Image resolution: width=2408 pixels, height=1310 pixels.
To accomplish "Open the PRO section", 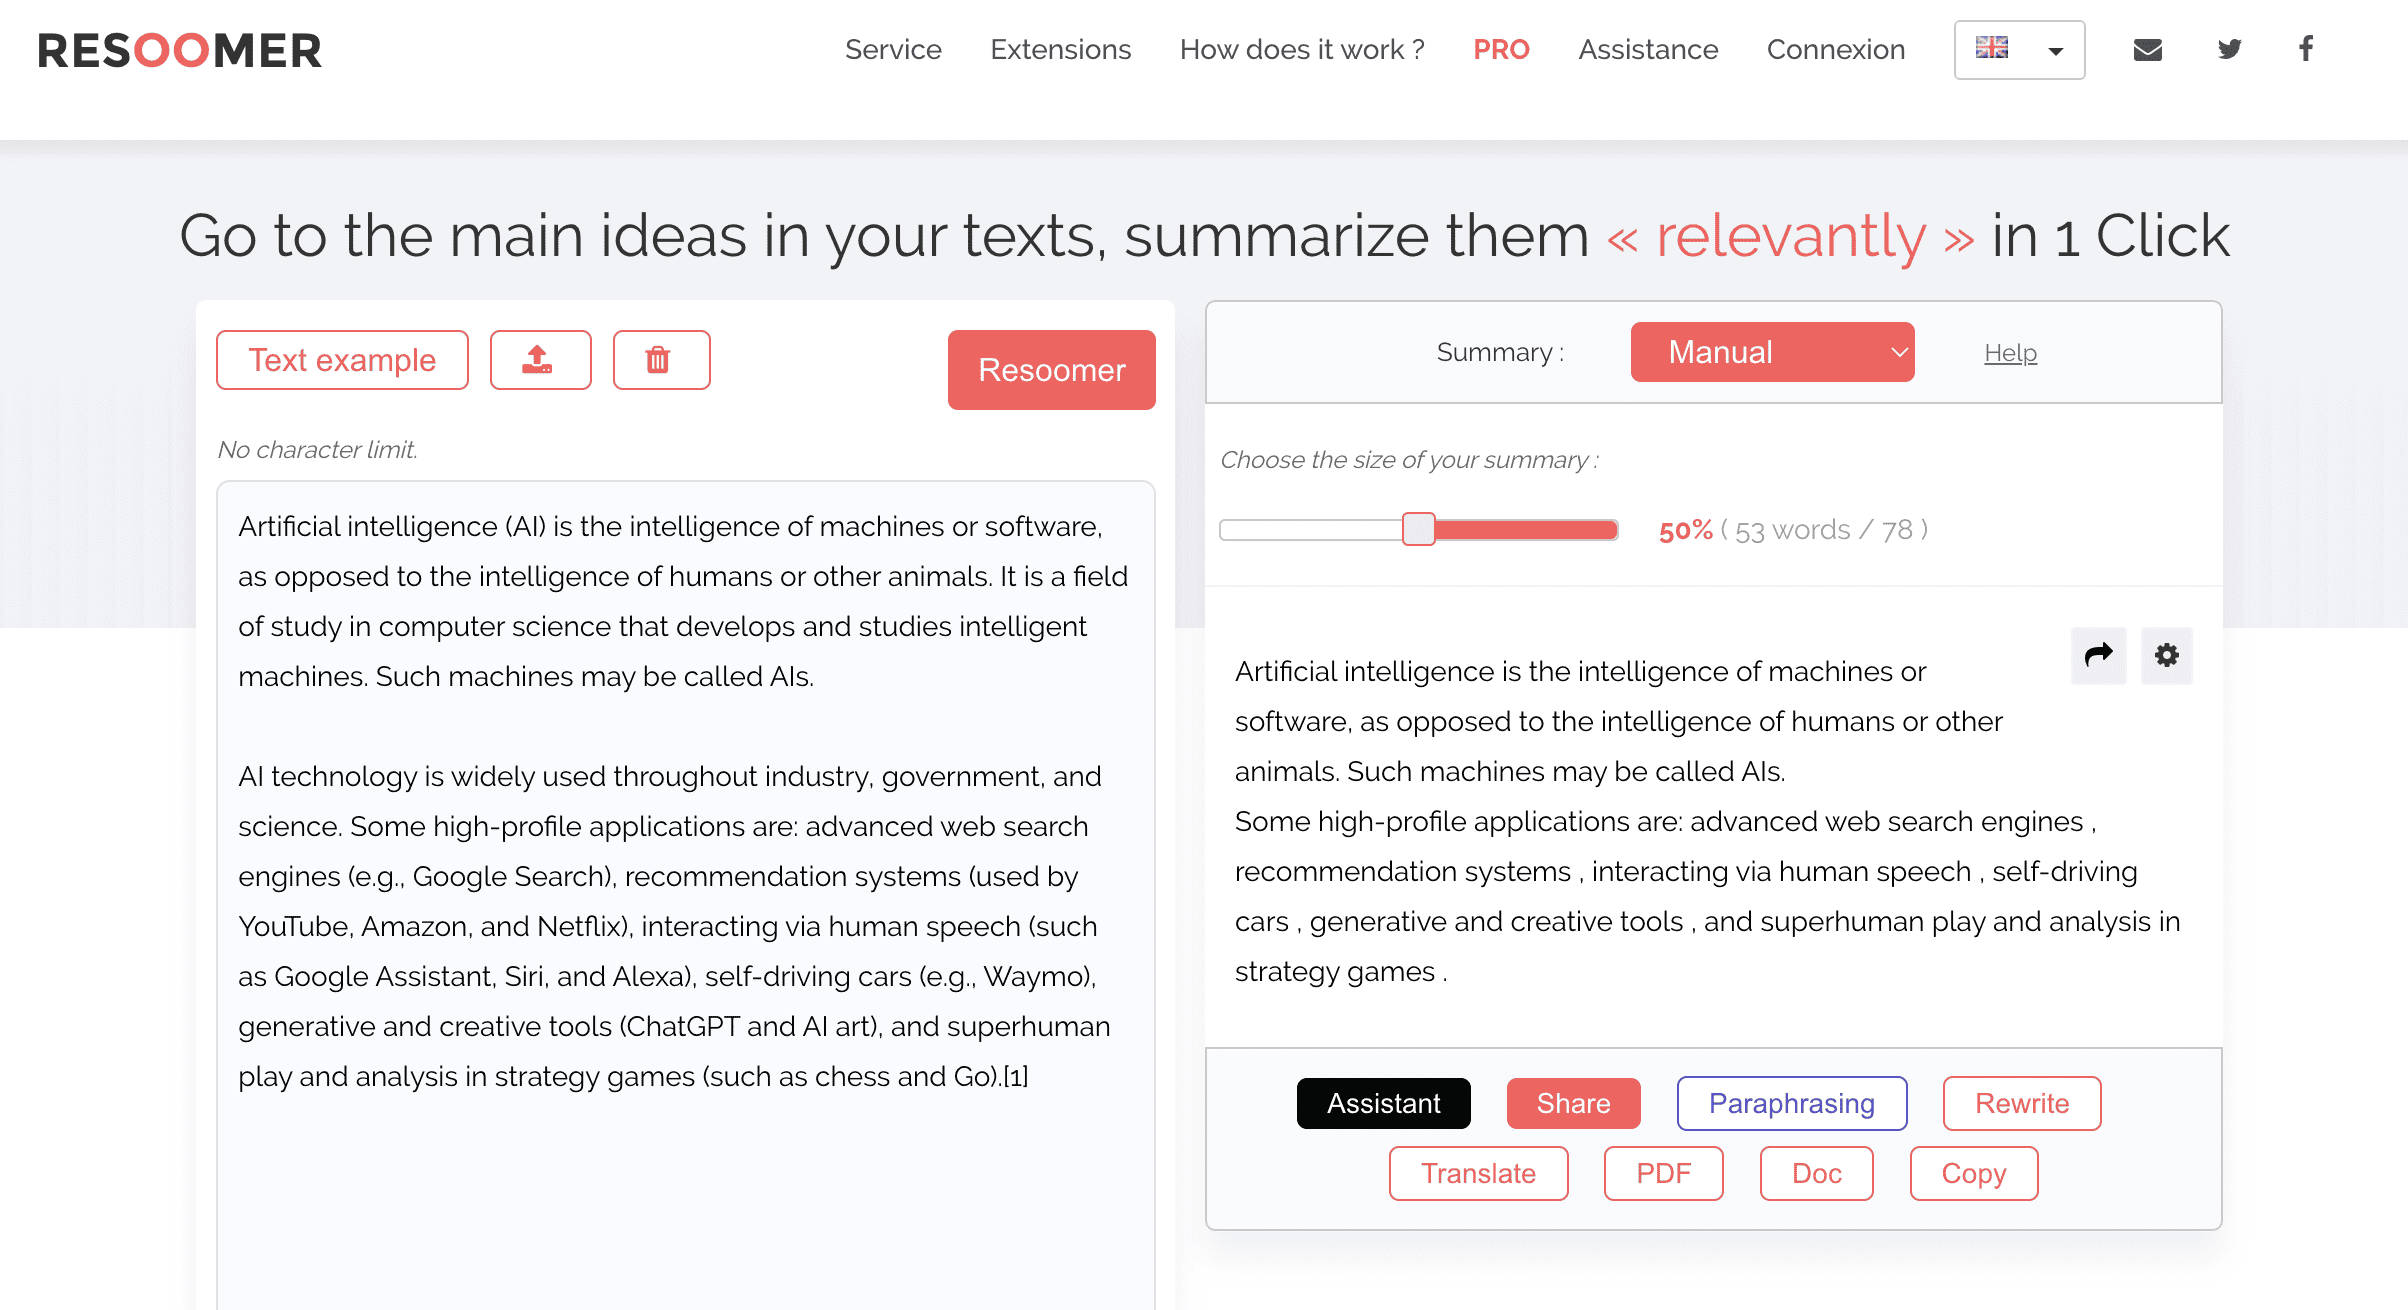I will 1500,49.
